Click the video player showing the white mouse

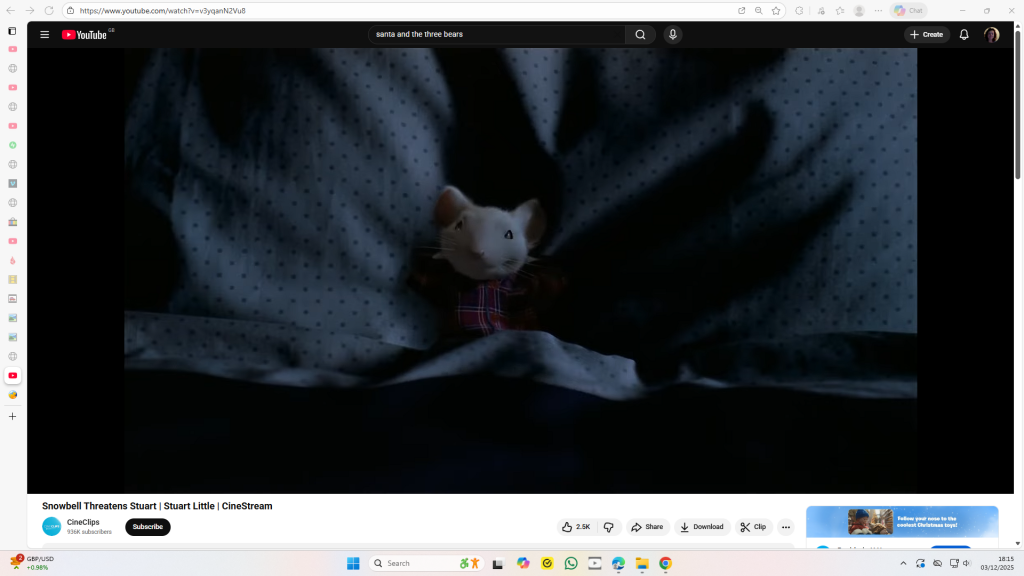point(520,270)
